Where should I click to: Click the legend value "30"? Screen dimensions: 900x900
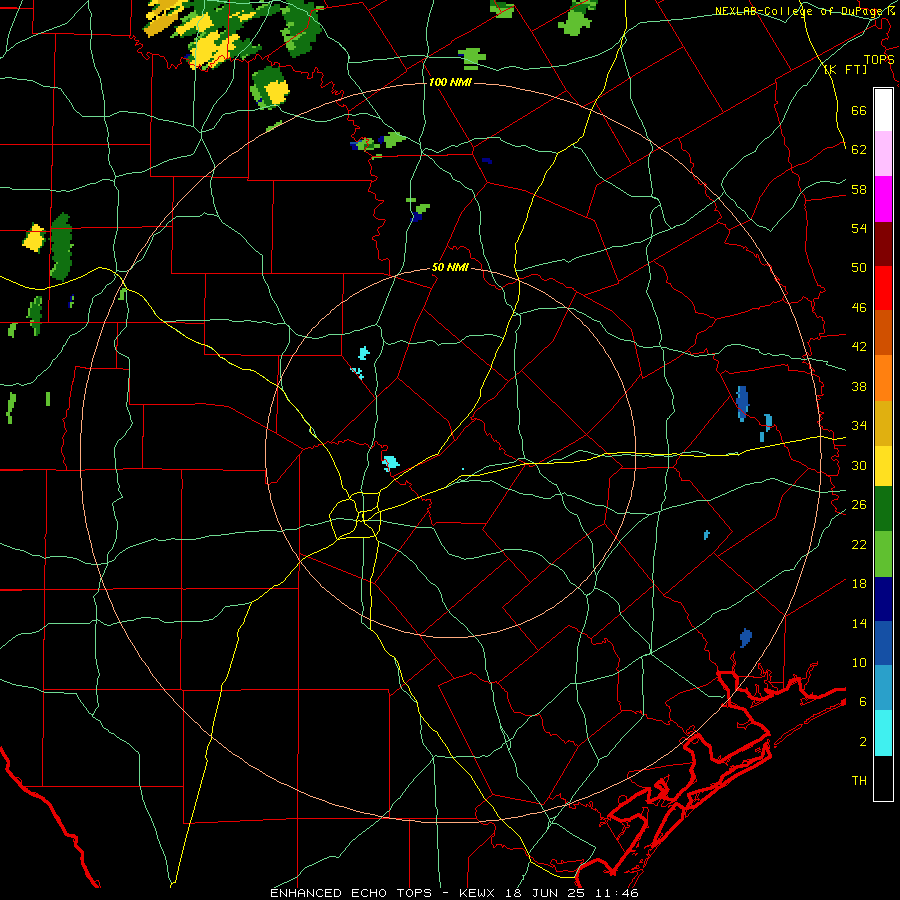coord(859,465)
